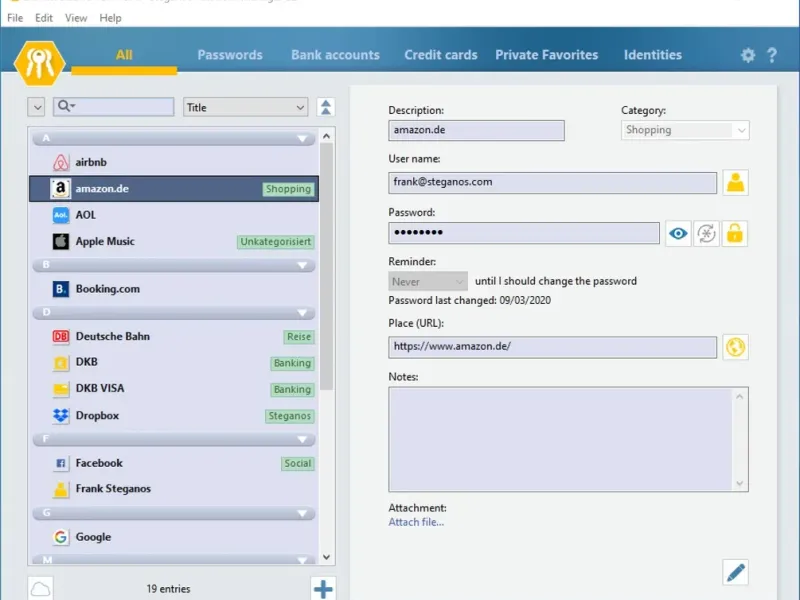
Task: Add new entry with plus icon
Action: click(323, 589)
